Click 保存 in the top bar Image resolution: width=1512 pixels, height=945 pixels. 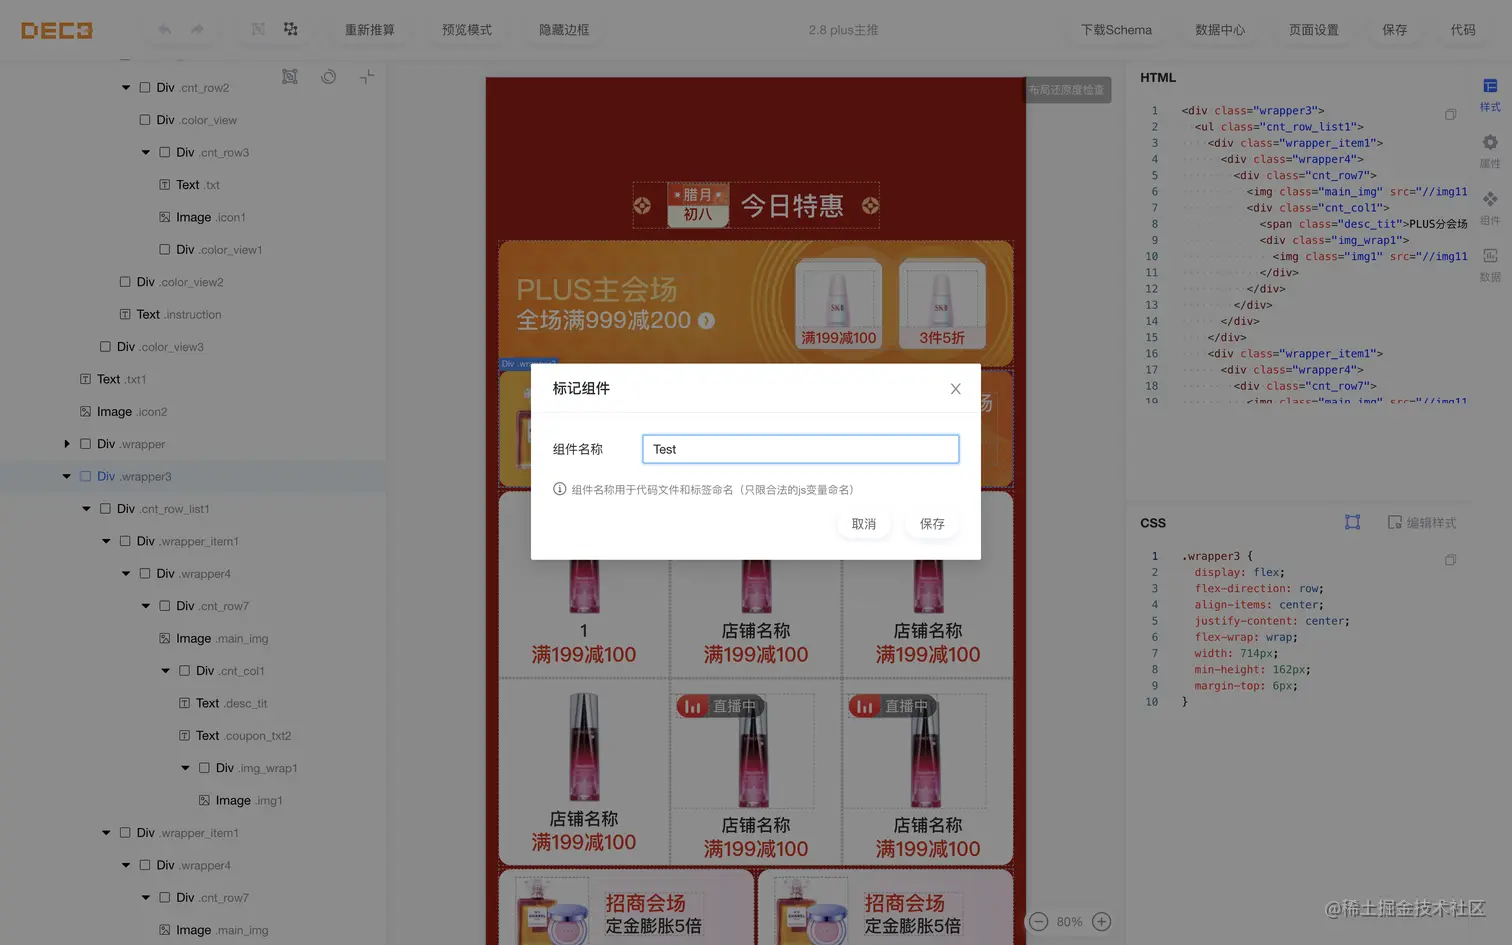tap(1395, 30)
